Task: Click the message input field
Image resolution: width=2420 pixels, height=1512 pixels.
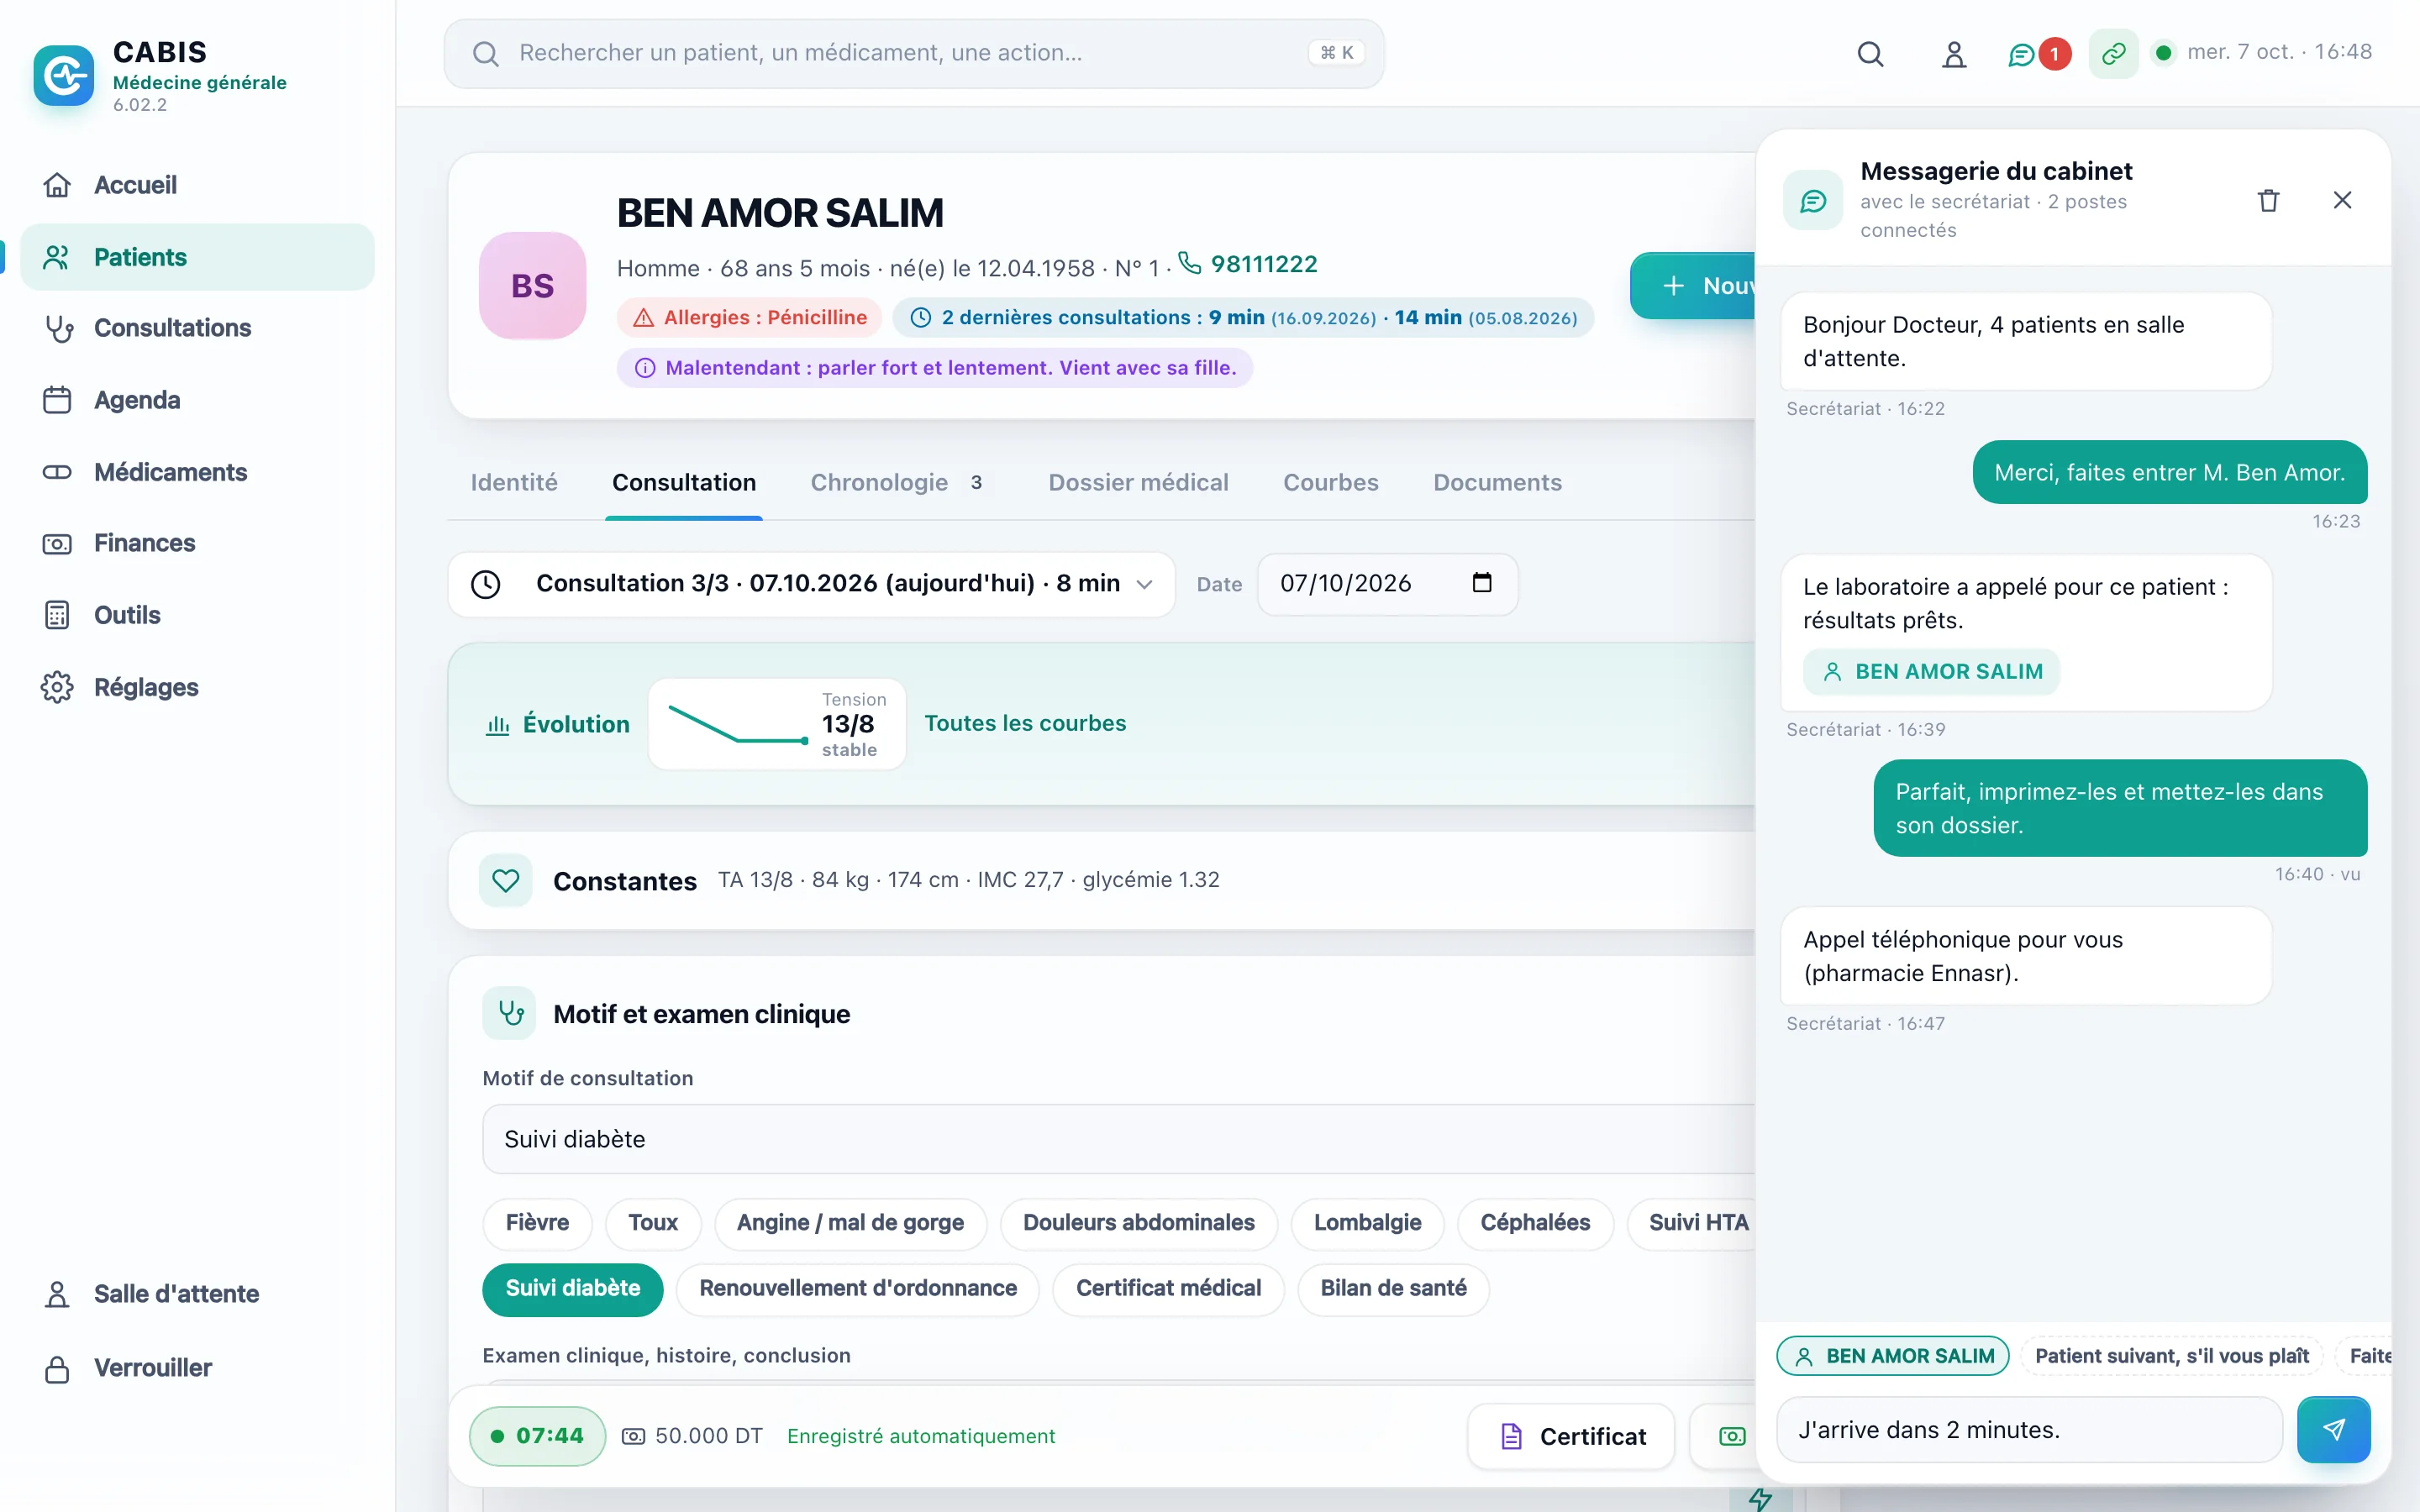Action: [2030, 1430]
